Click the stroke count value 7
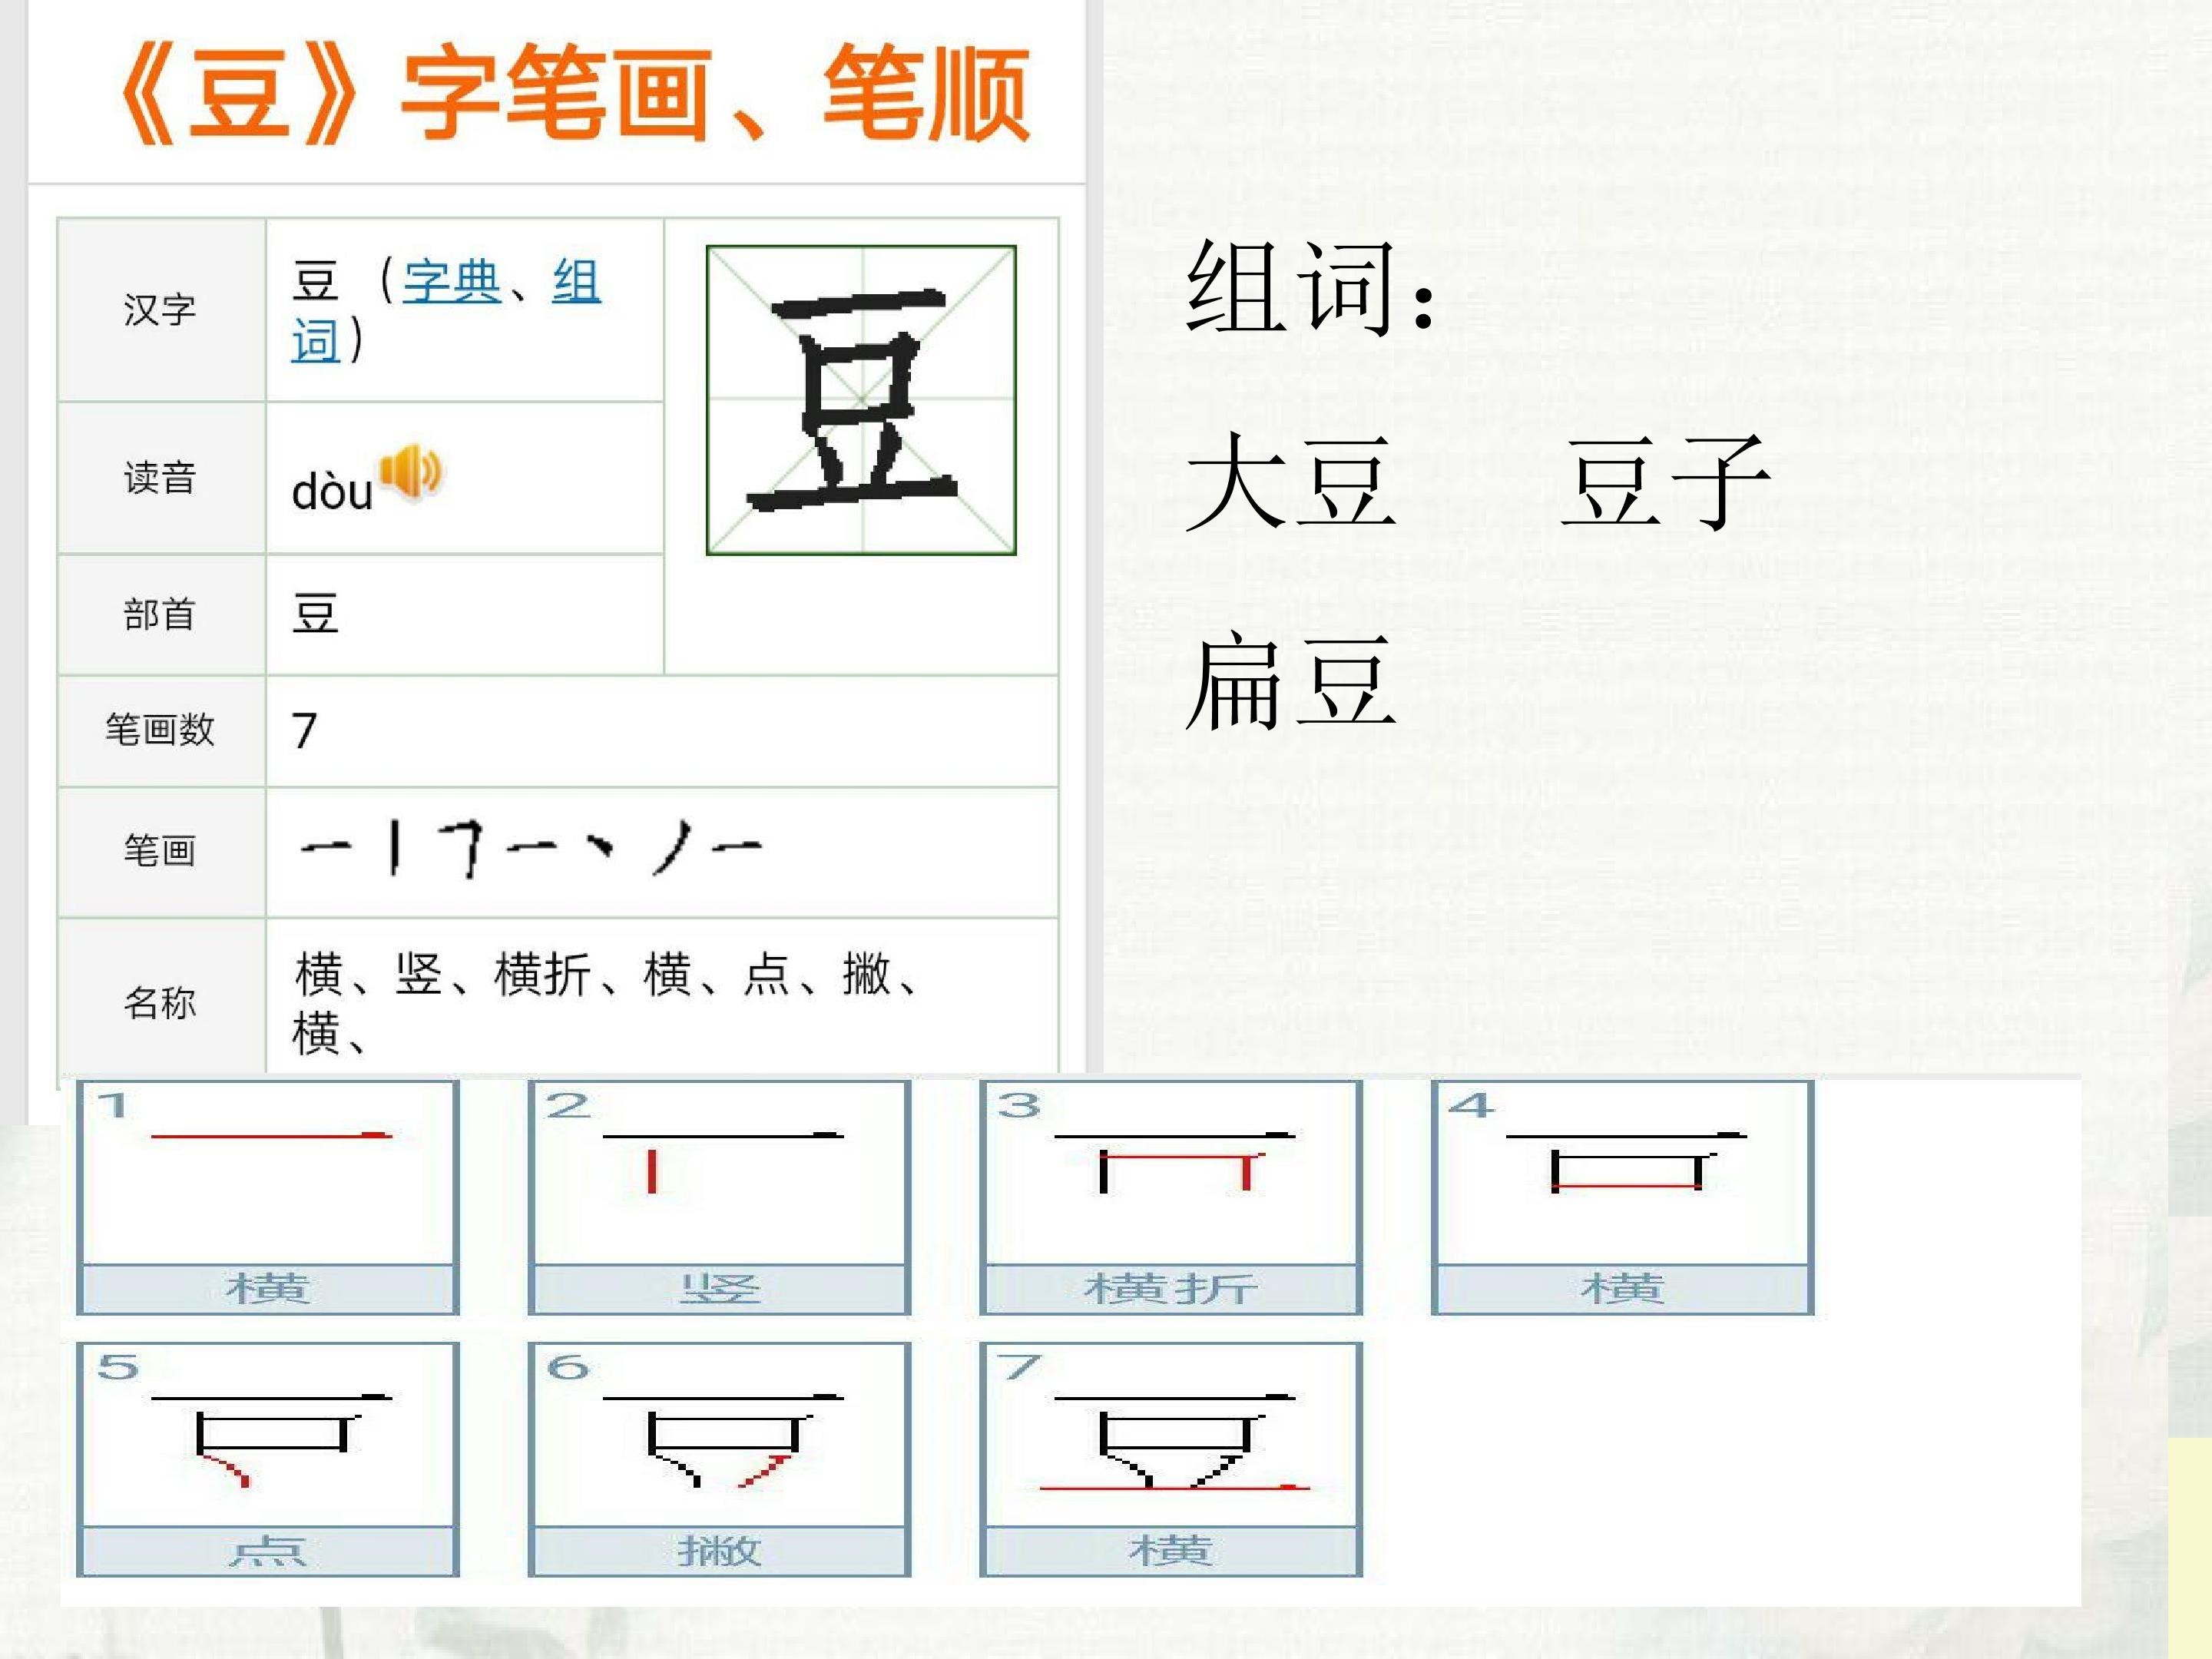The width and height of the screenshot is (2212, 1659). tap(305, 731)
